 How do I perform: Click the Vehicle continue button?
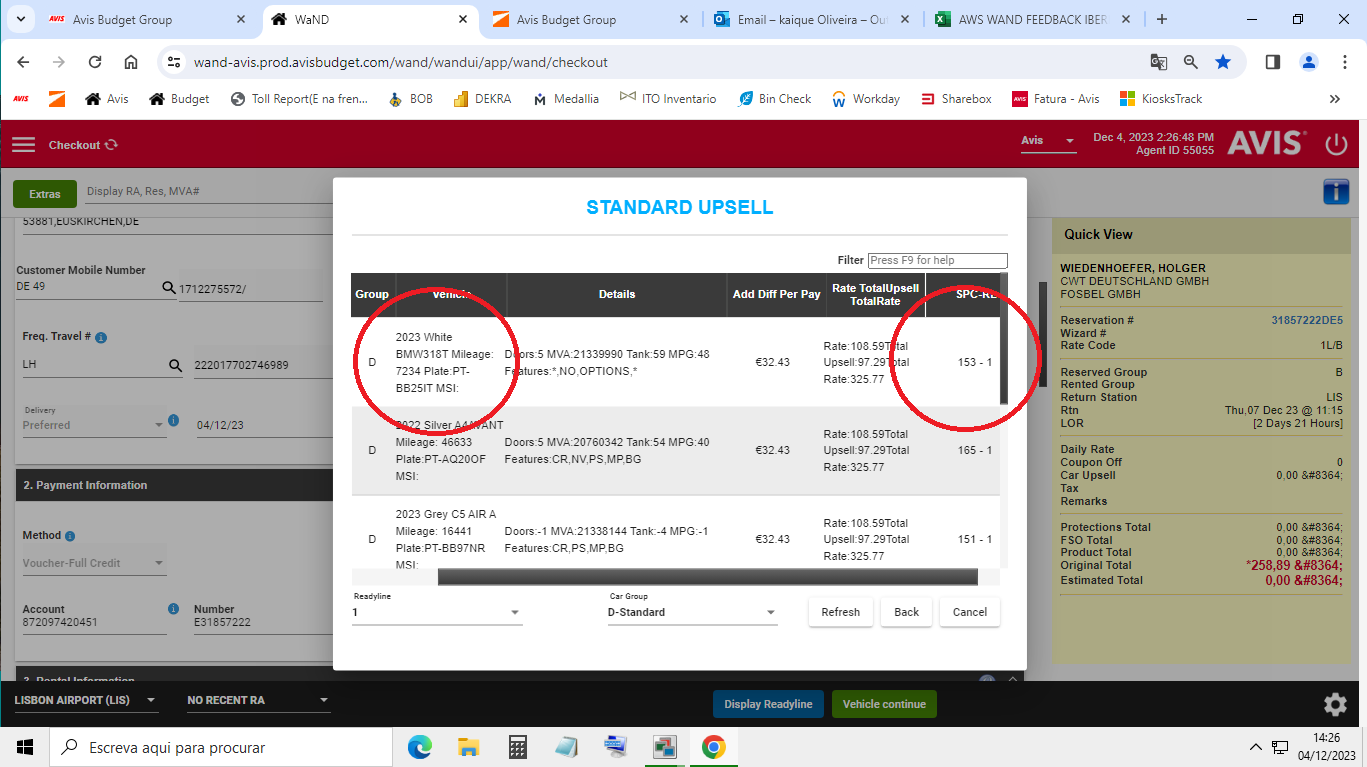pos(884,704)
